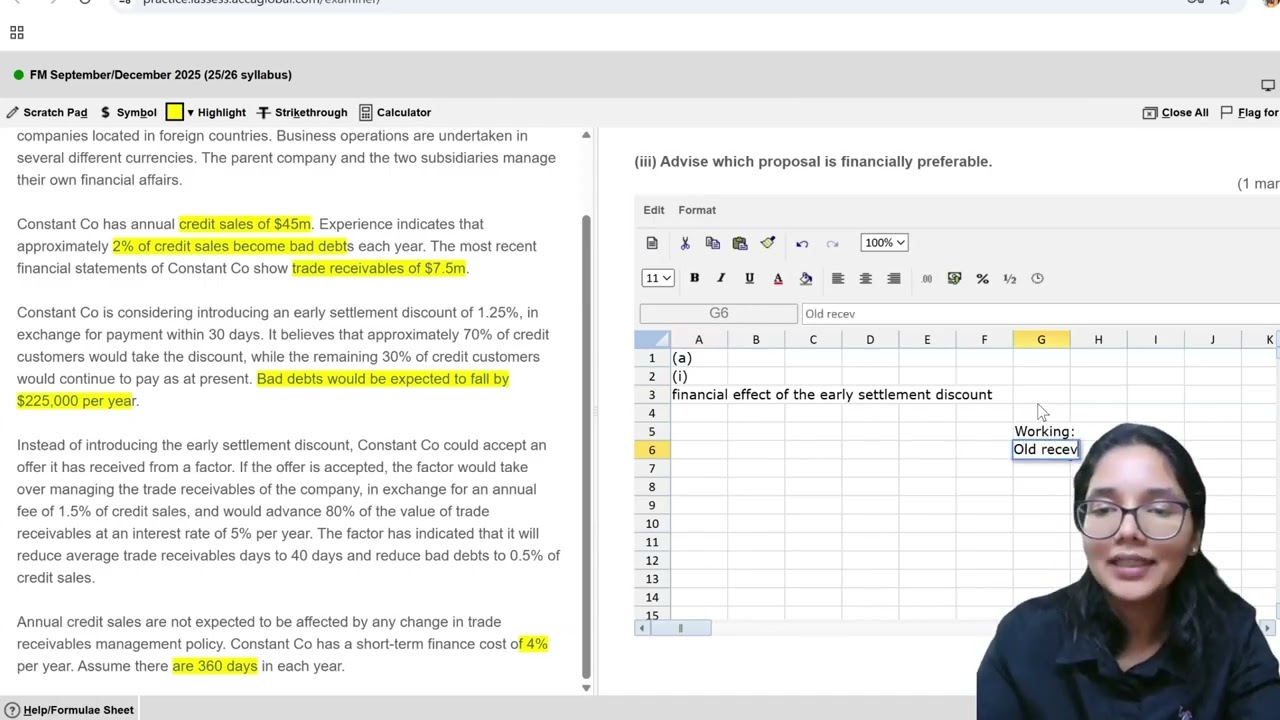
Task: Select cell A1 containing '(a)'
Action: coord(699,358)
